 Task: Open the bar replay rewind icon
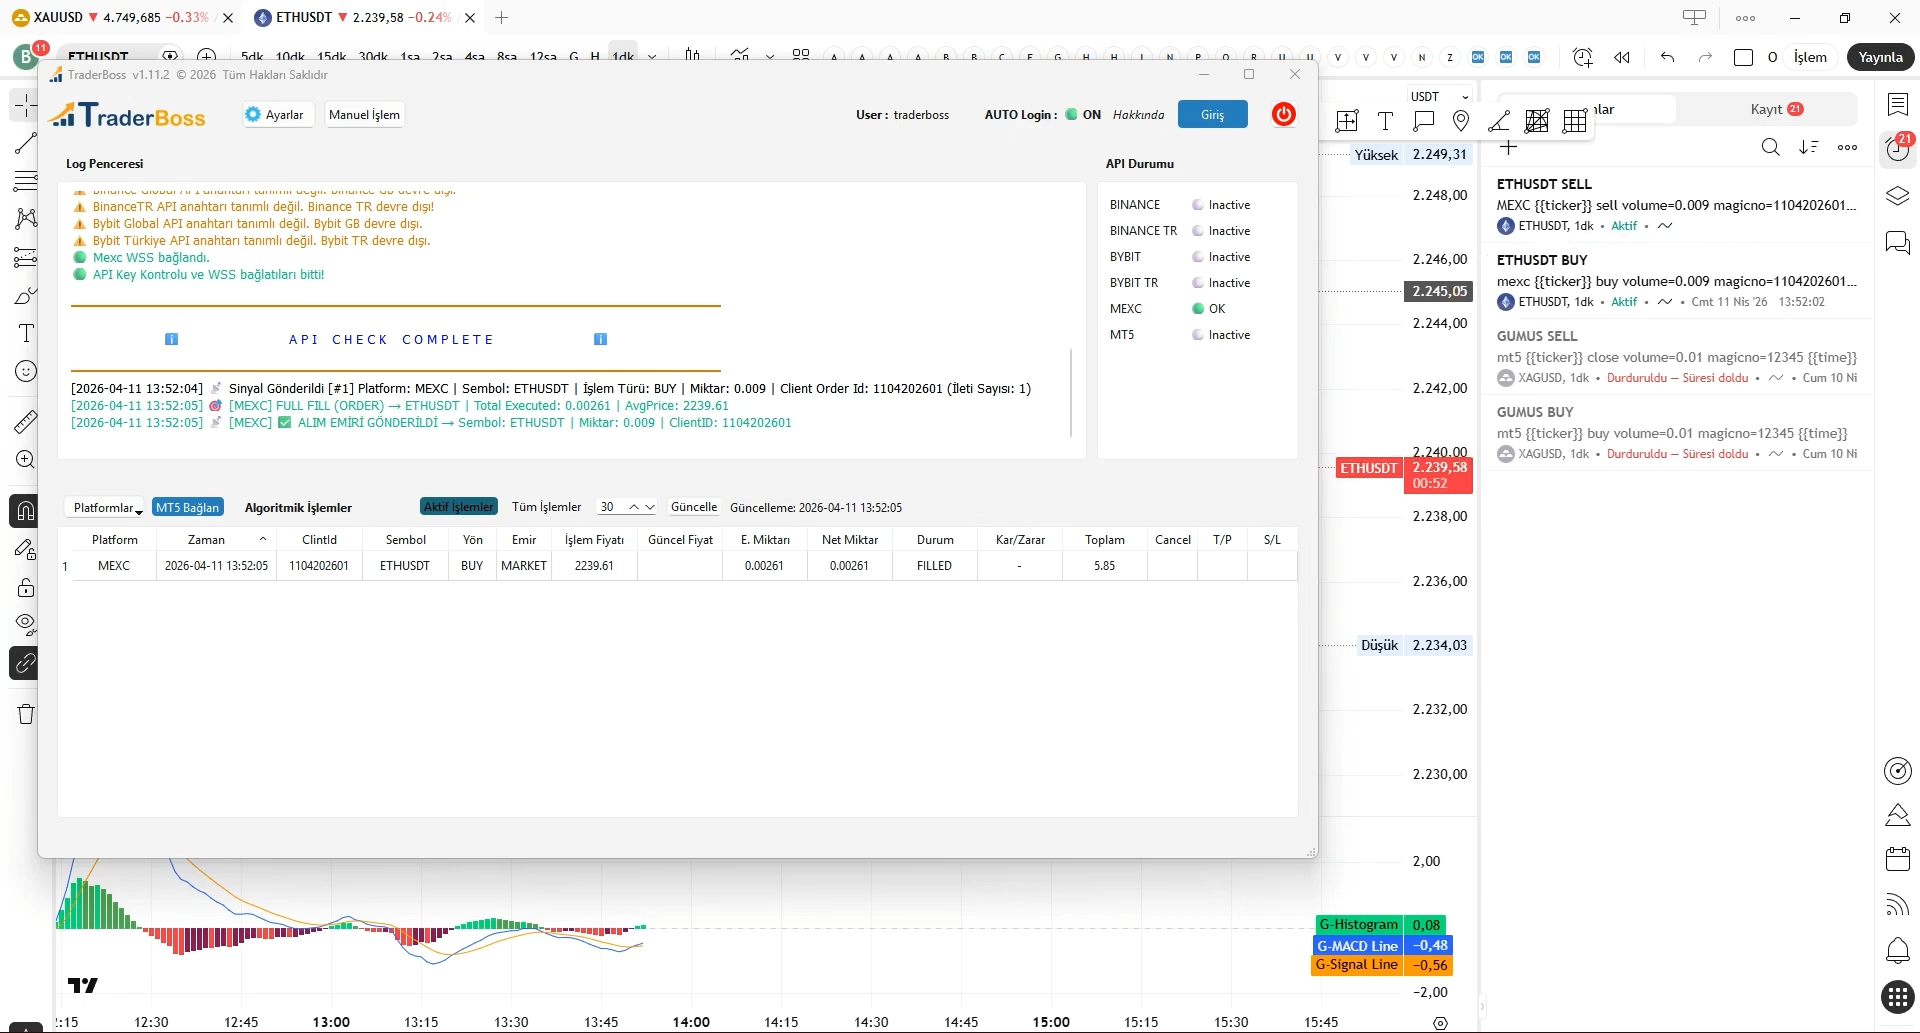pyautogui.click(x=1622, y=57)
